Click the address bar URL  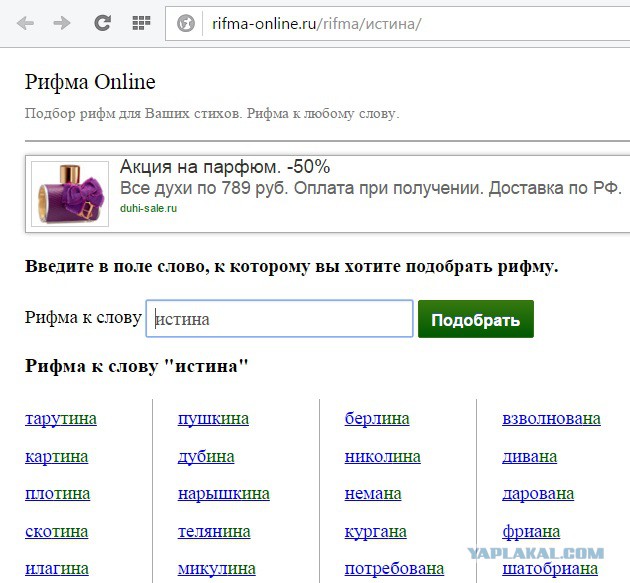(x=316, y=24)
